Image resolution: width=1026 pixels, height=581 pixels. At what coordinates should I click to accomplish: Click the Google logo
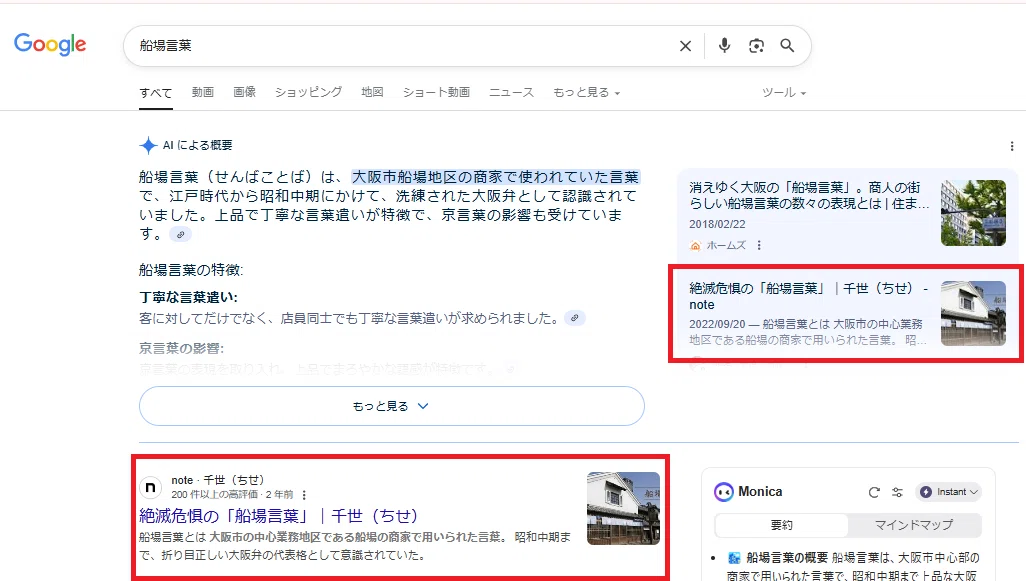pos(50,44)
